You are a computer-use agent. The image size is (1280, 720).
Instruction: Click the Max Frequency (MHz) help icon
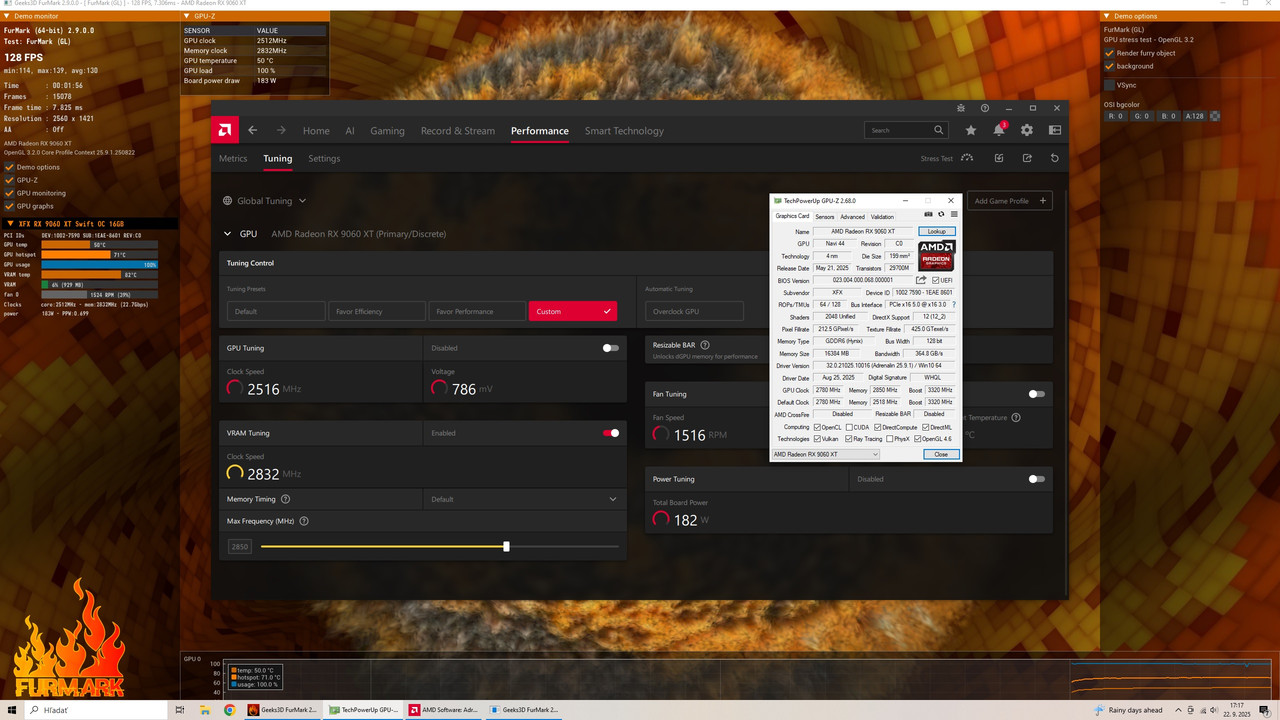click(x=304, y=521)
